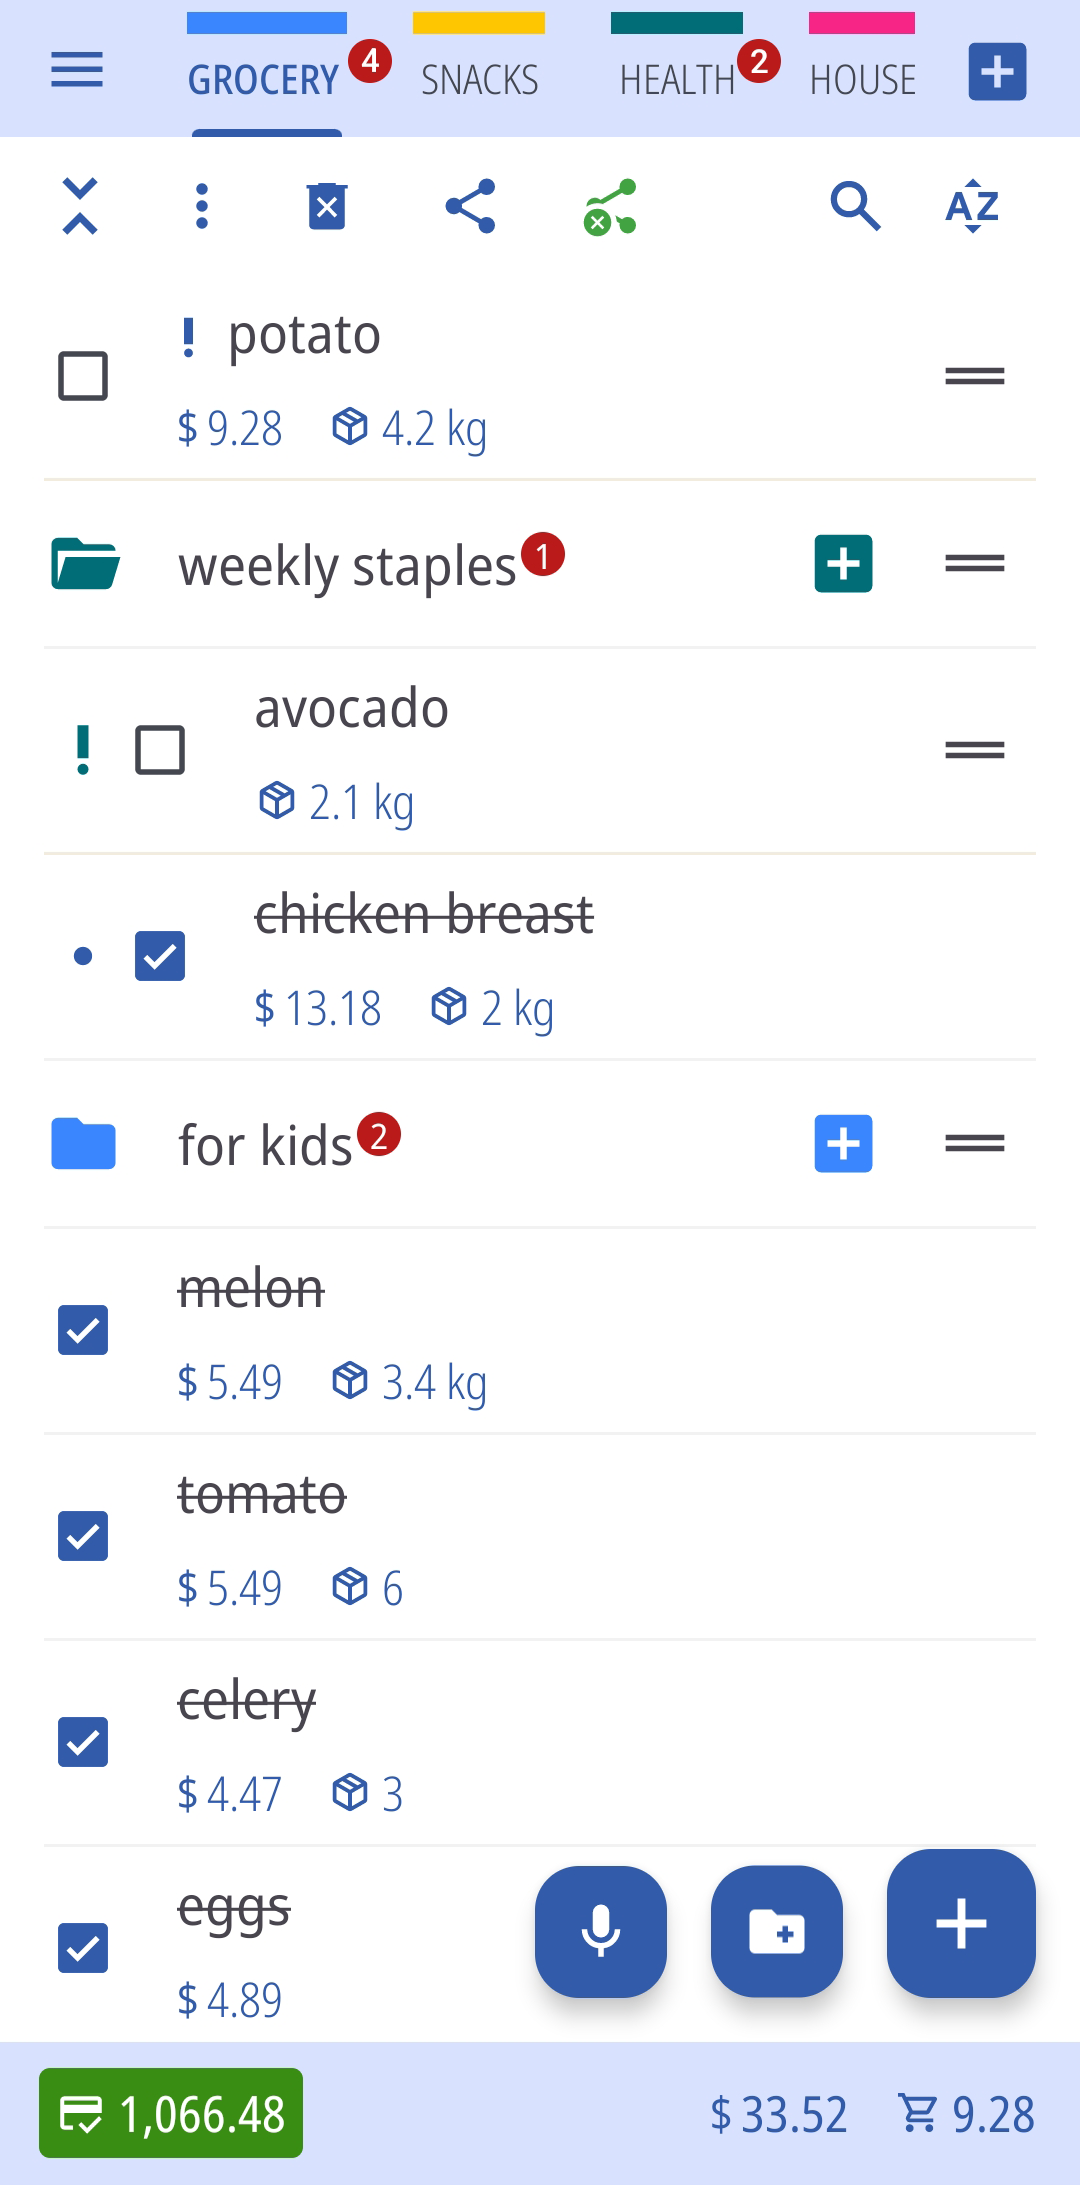1080x2186 pixels.
Task: Check the potato checkbox
Action: click(x=83, y=376)
